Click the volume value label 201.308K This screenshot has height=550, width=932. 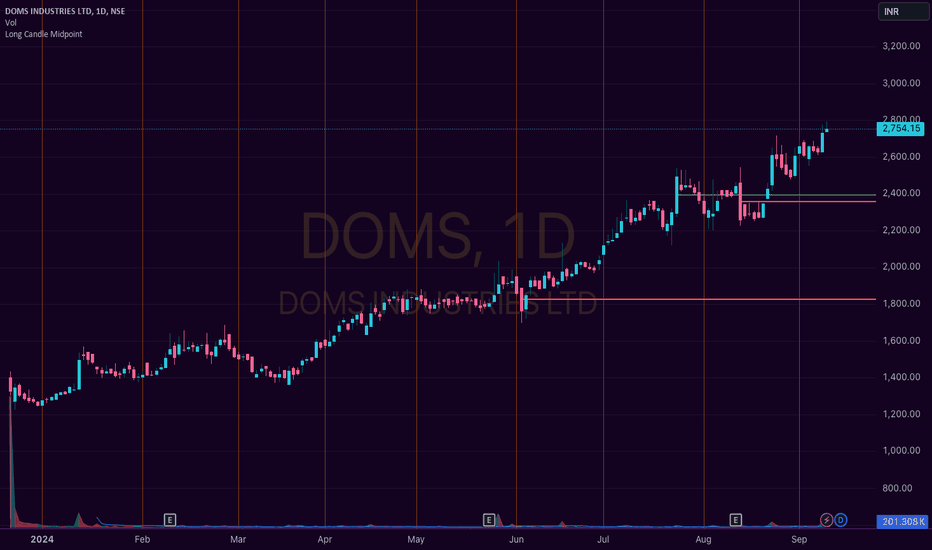tap(902, 521)
